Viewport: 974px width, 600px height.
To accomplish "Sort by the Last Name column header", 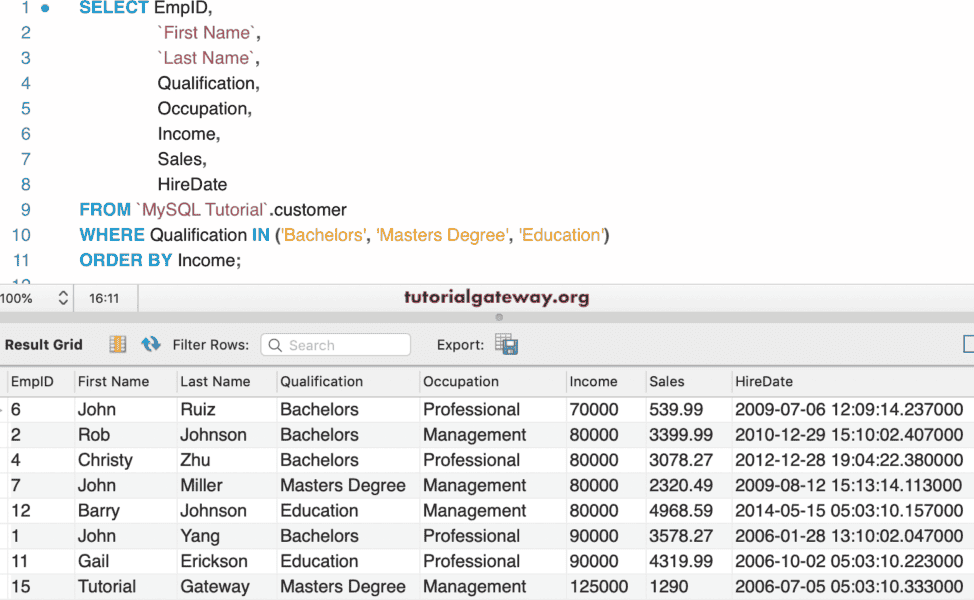I will point(215,381).
